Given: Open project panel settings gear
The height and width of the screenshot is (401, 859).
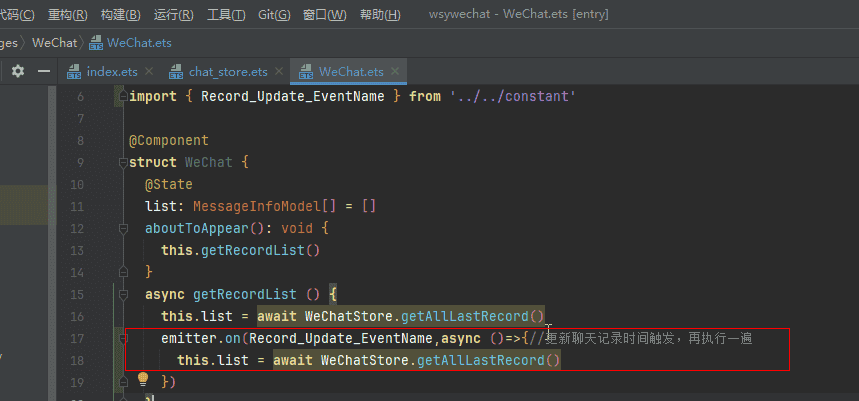Looking at the screenshot, I should coord(18,71).
